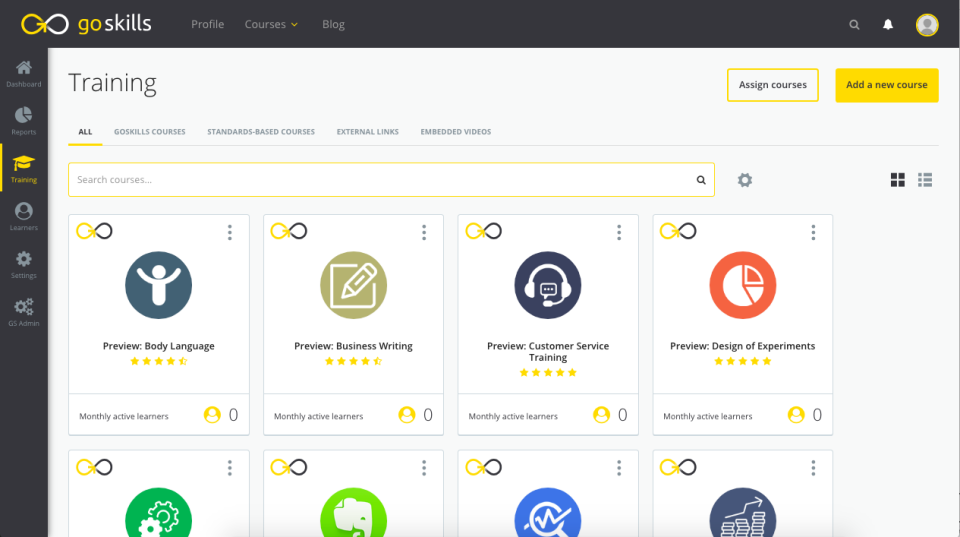960x537 pixels.
Task: Open options menu on blue analytics course card
Action: coord(619,468)
